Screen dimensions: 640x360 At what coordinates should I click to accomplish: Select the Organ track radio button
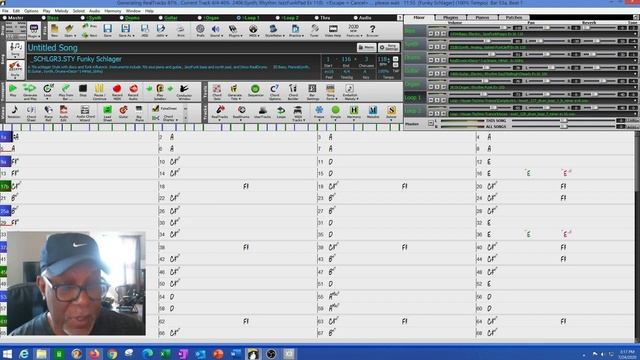point(200,18)
